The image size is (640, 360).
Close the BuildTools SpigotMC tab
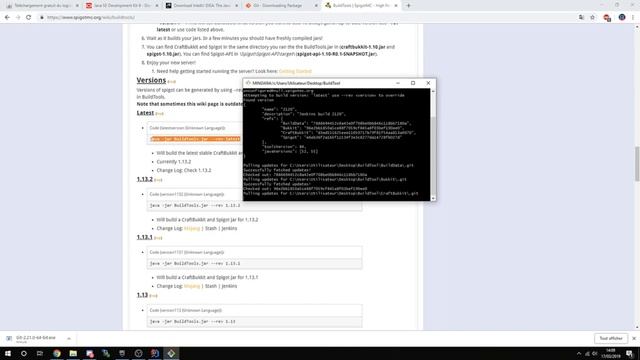point(396,6)
